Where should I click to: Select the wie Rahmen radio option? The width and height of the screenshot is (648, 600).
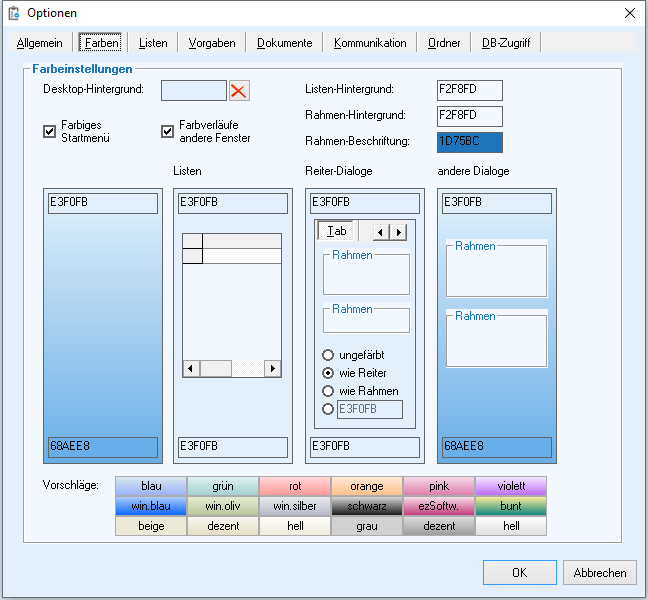click(328, 391)
